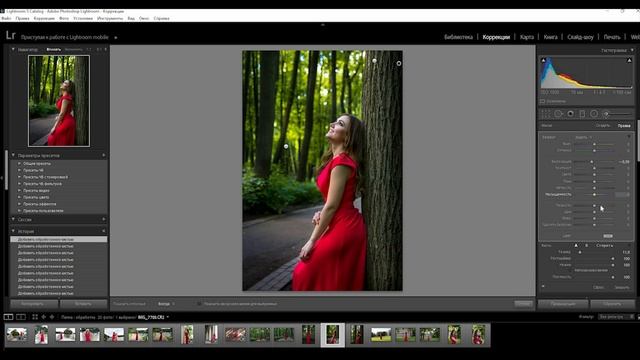Open the Фото menu

coord(64,18)
